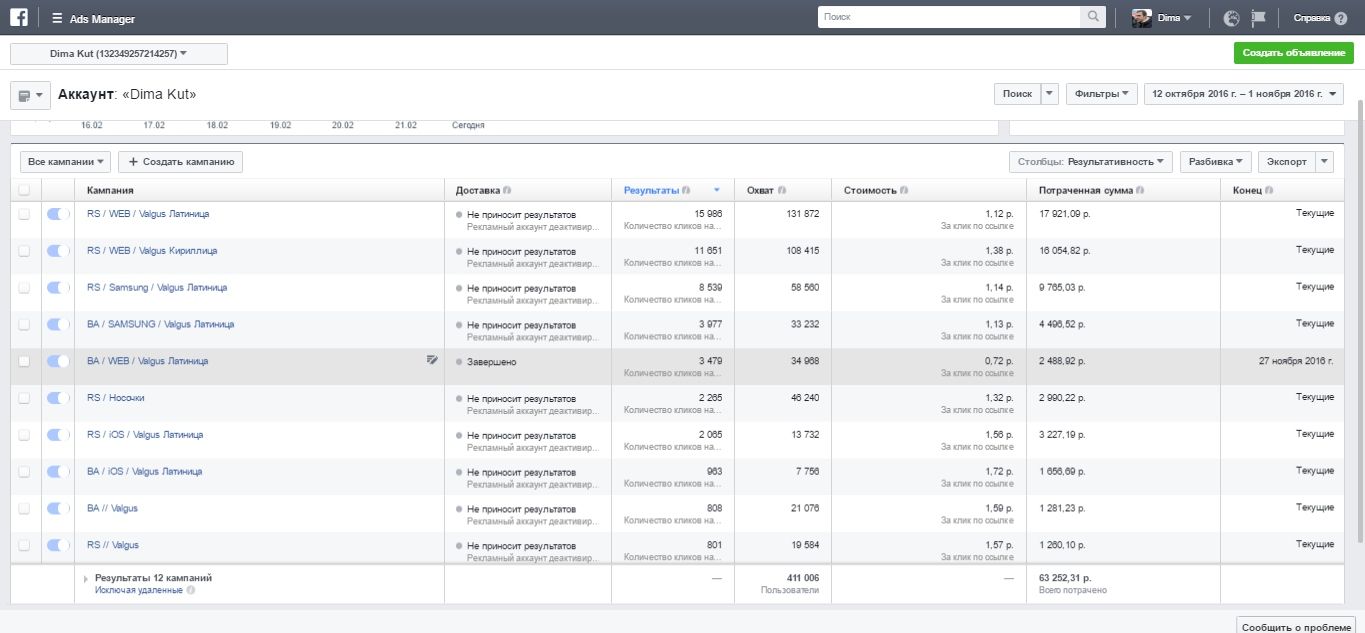Toggle RS / WEB / Valgus Латиница campaign switch
The image size is (1365, 633).
tap(58, 214)
